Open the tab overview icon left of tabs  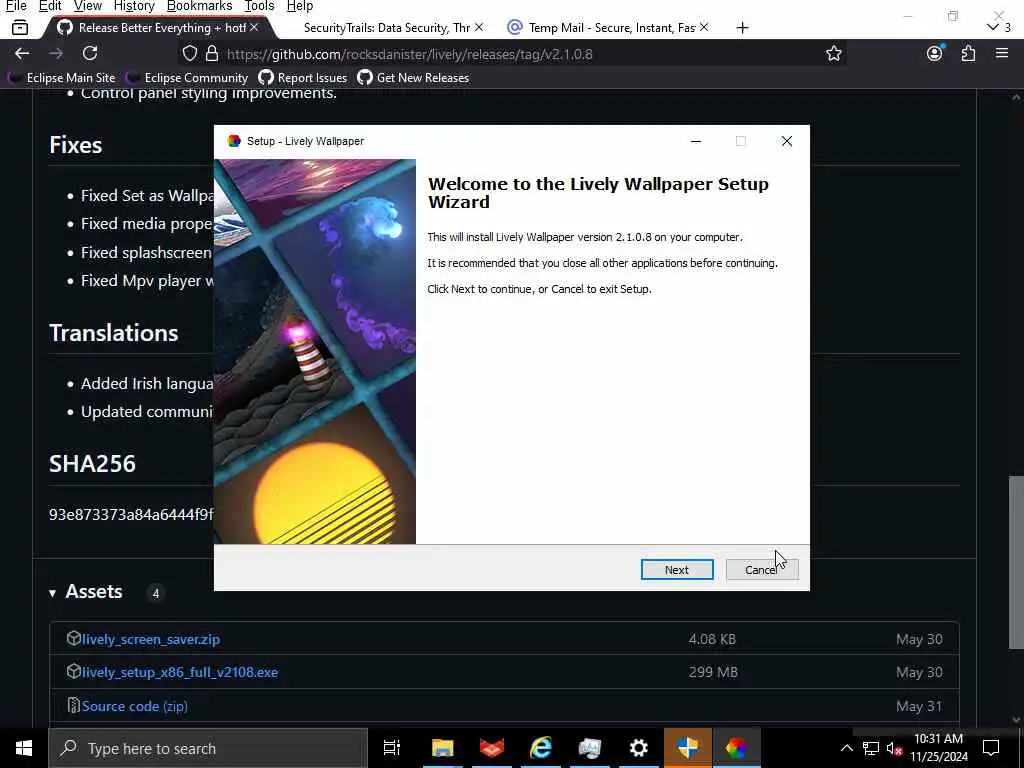click(x=20, y=27)
